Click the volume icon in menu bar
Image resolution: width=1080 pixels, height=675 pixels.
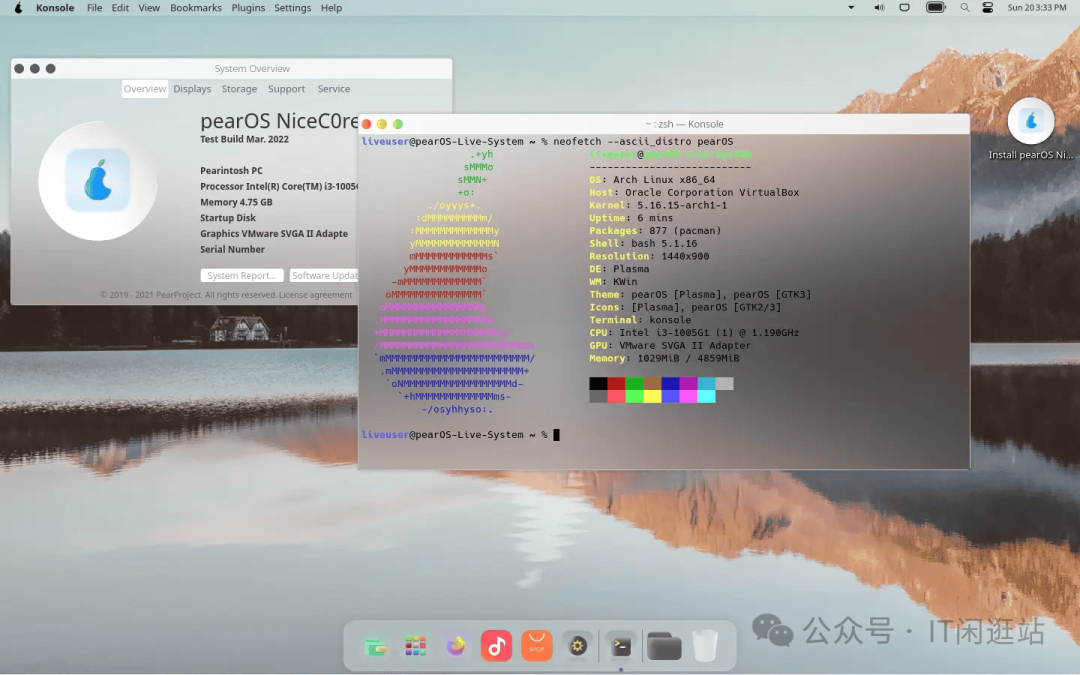click(x=879, y=8)
